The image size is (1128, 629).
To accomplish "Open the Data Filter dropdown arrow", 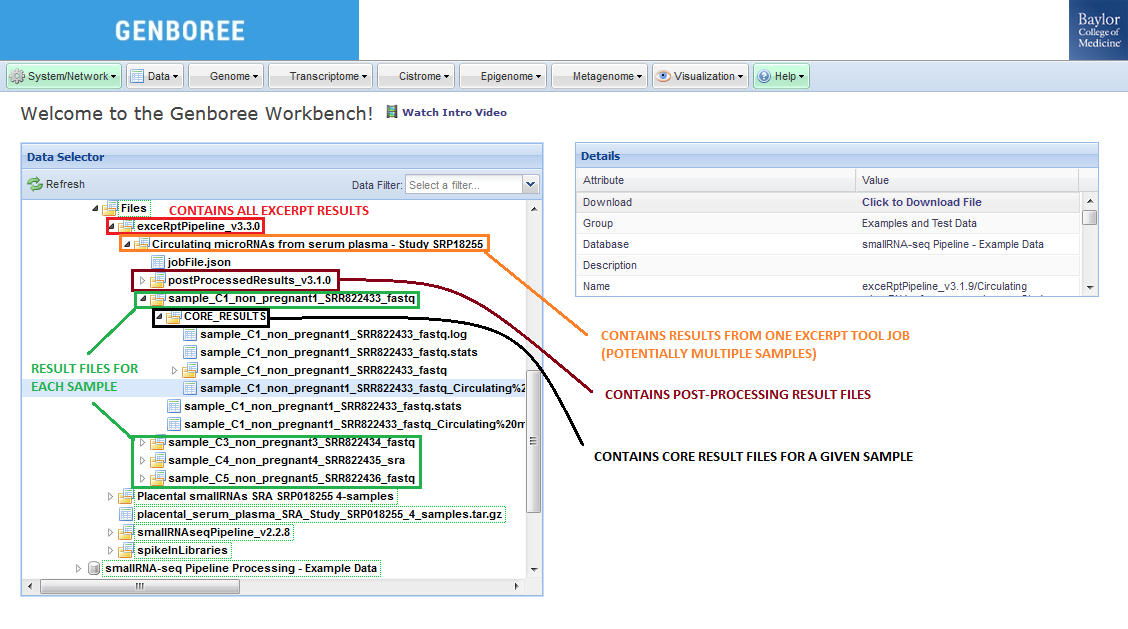I will [530, 185].
